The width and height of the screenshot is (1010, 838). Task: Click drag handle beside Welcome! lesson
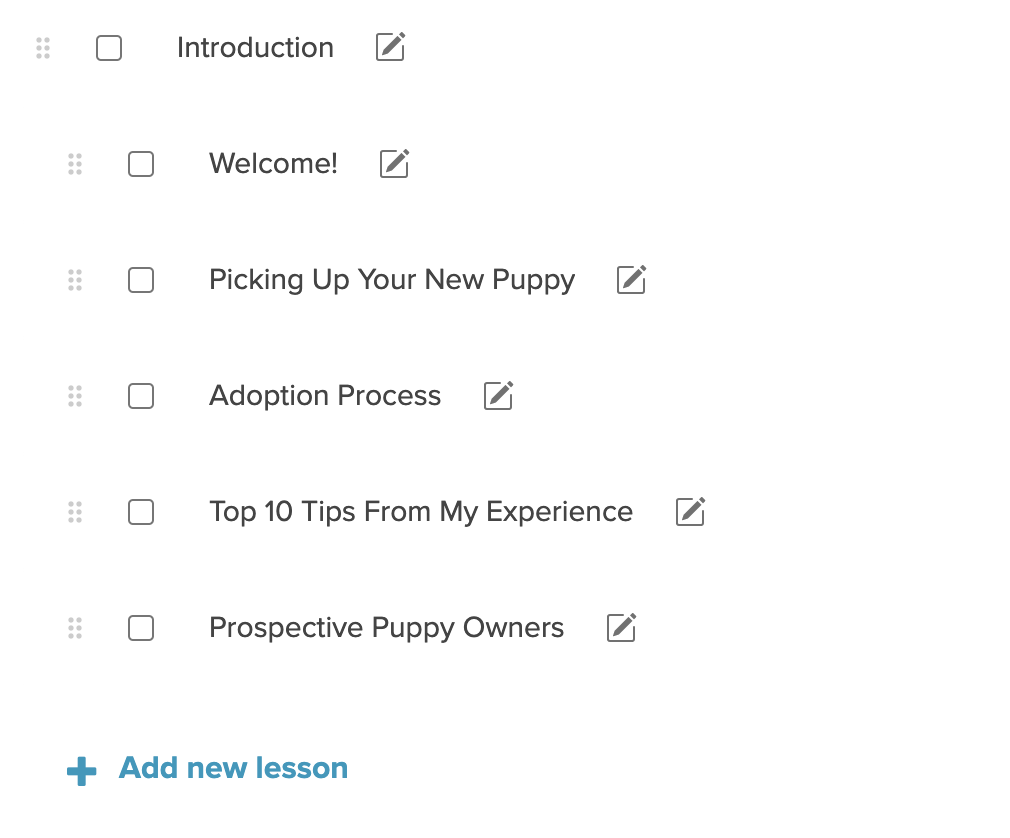[x=75, y=164]
